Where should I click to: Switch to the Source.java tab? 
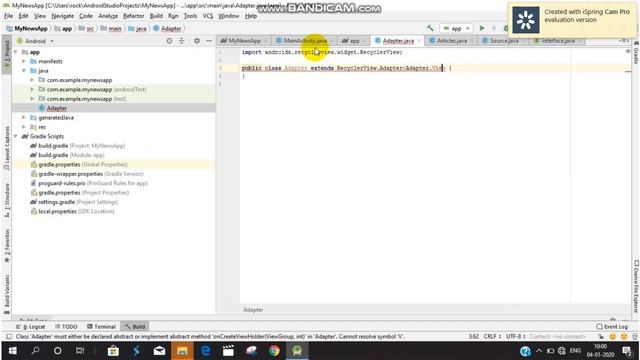click(503, 41)
